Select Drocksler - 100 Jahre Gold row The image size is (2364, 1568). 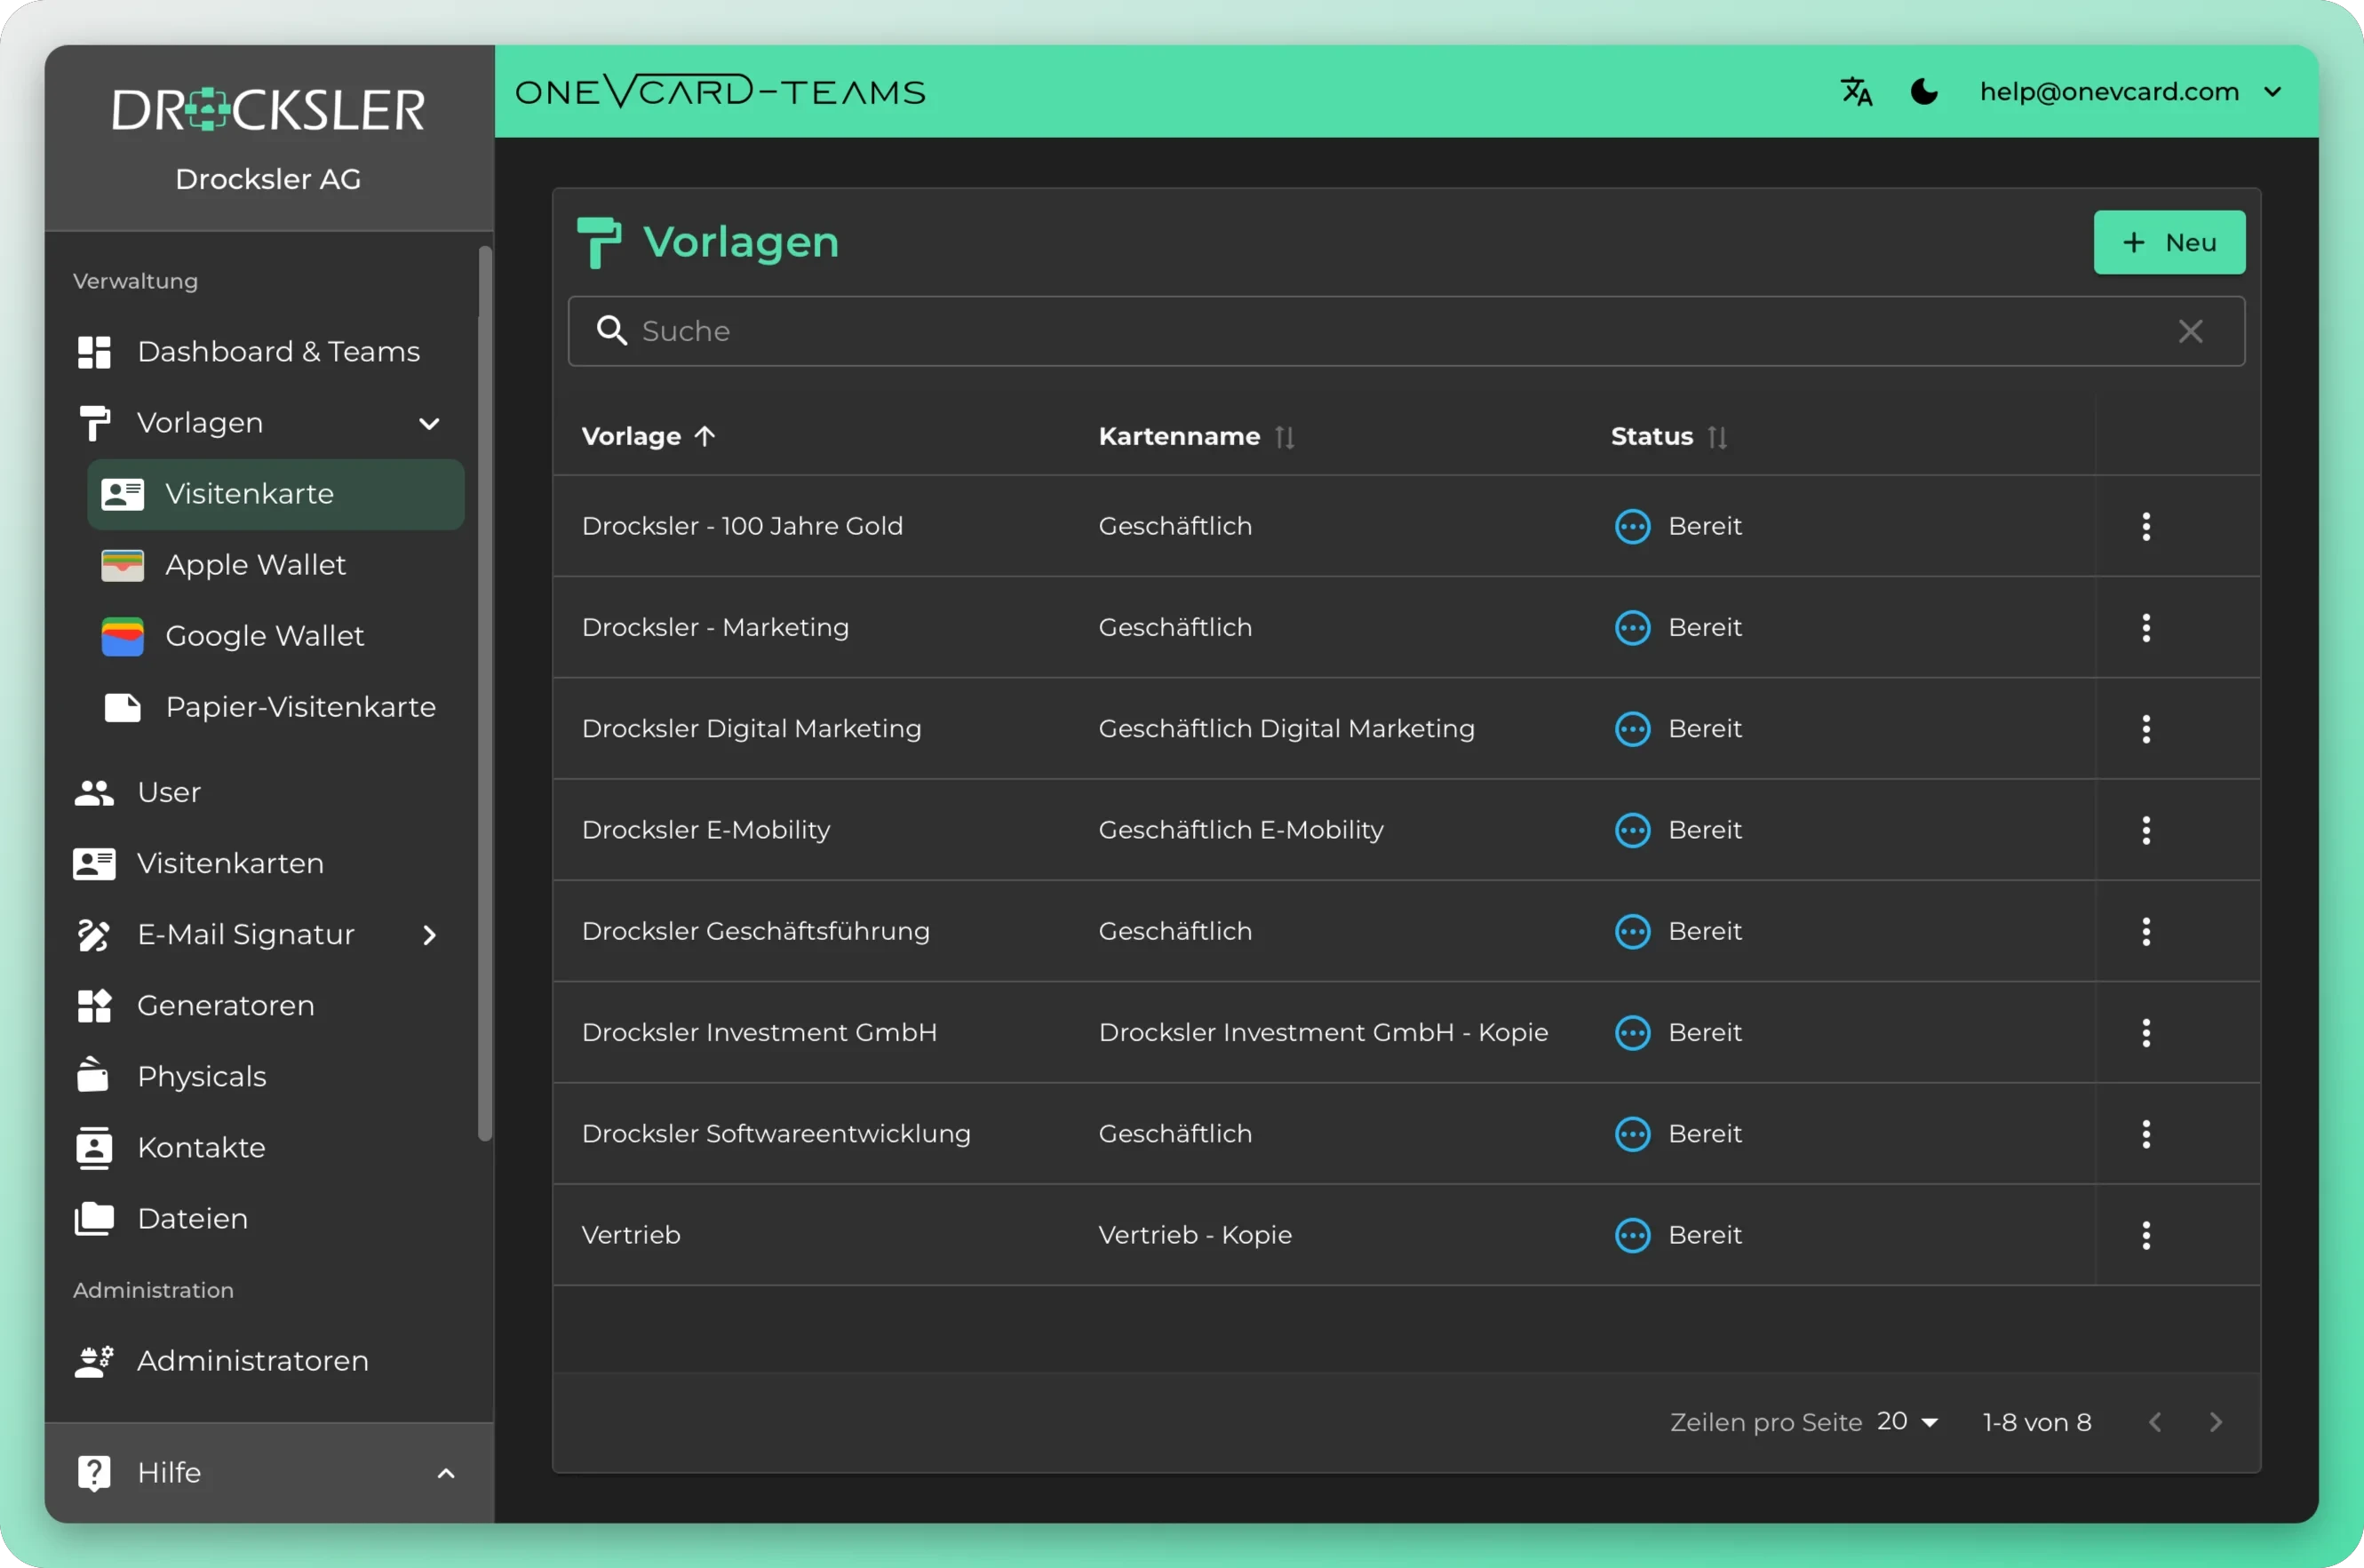coord(1406,526)
